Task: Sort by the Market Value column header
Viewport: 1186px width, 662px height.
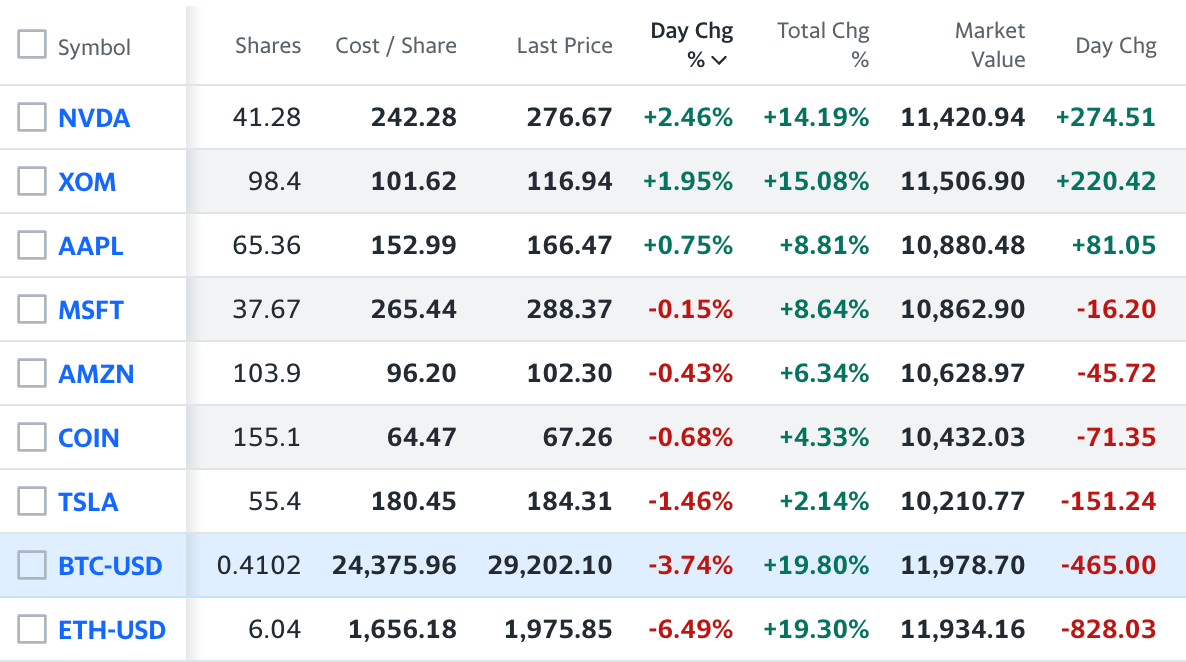Action: click(x=989, y=45)
